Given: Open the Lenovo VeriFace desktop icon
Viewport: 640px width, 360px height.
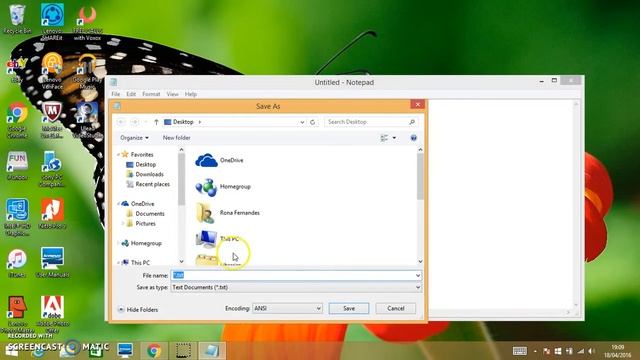Looking at the screenshot, I should [52, 70].
